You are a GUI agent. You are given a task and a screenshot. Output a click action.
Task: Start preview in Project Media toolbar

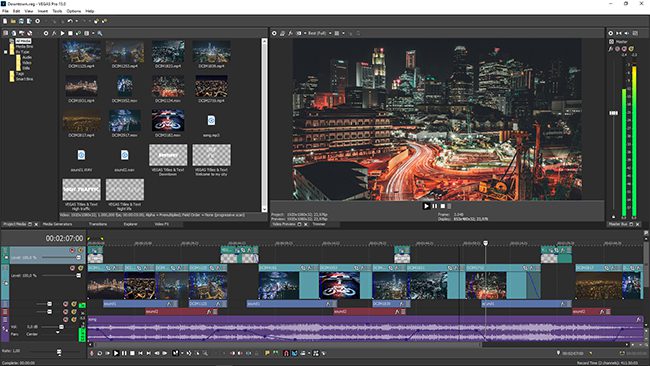(x=62, y=33)
